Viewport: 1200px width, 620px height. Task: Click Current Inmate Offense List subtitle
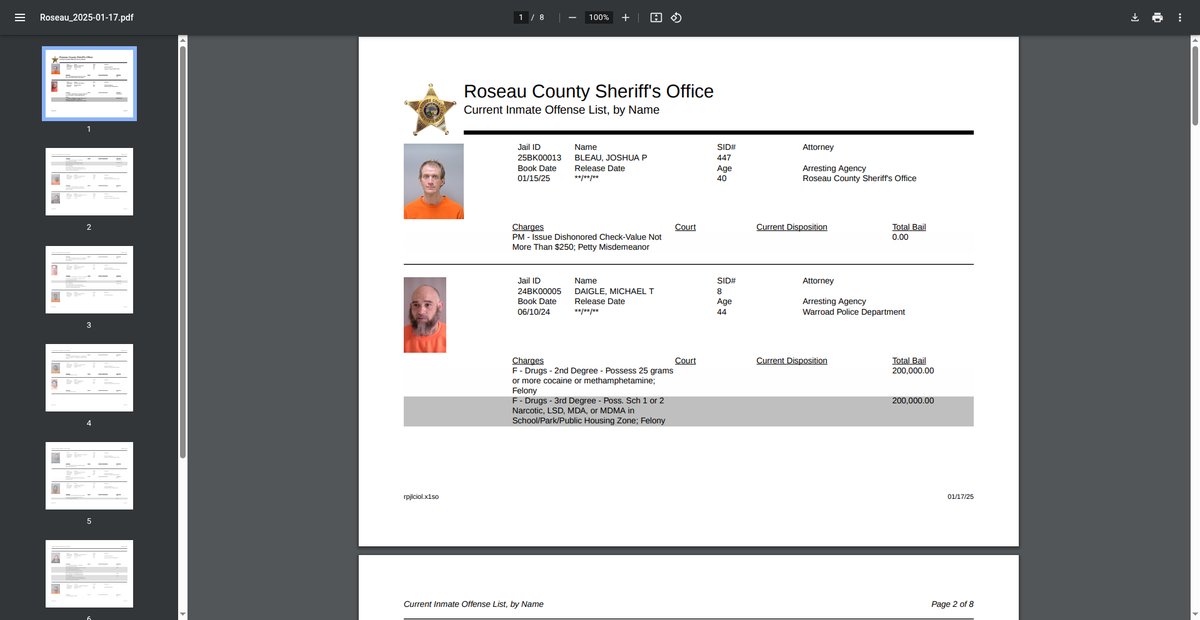(x=561, y=109)
